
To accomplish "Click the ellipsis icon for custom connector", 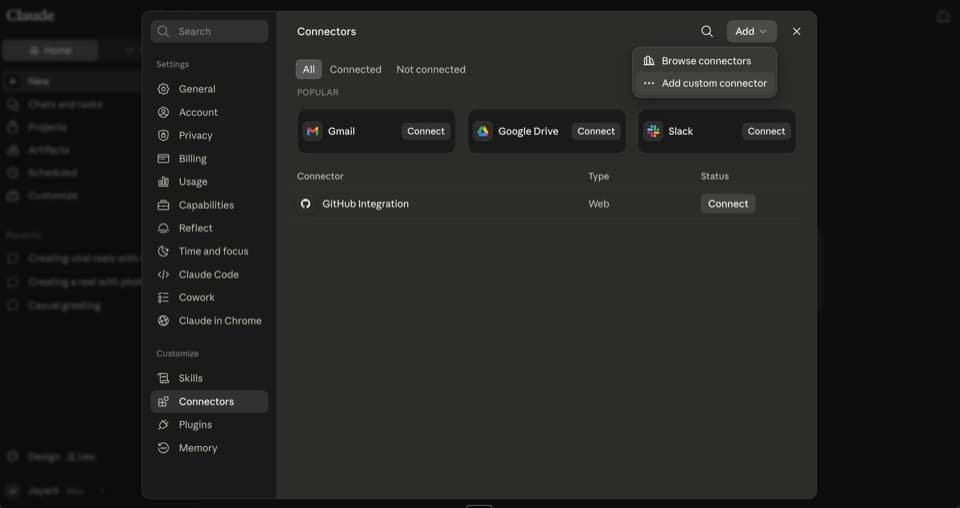I will click(x=649, y=83).
